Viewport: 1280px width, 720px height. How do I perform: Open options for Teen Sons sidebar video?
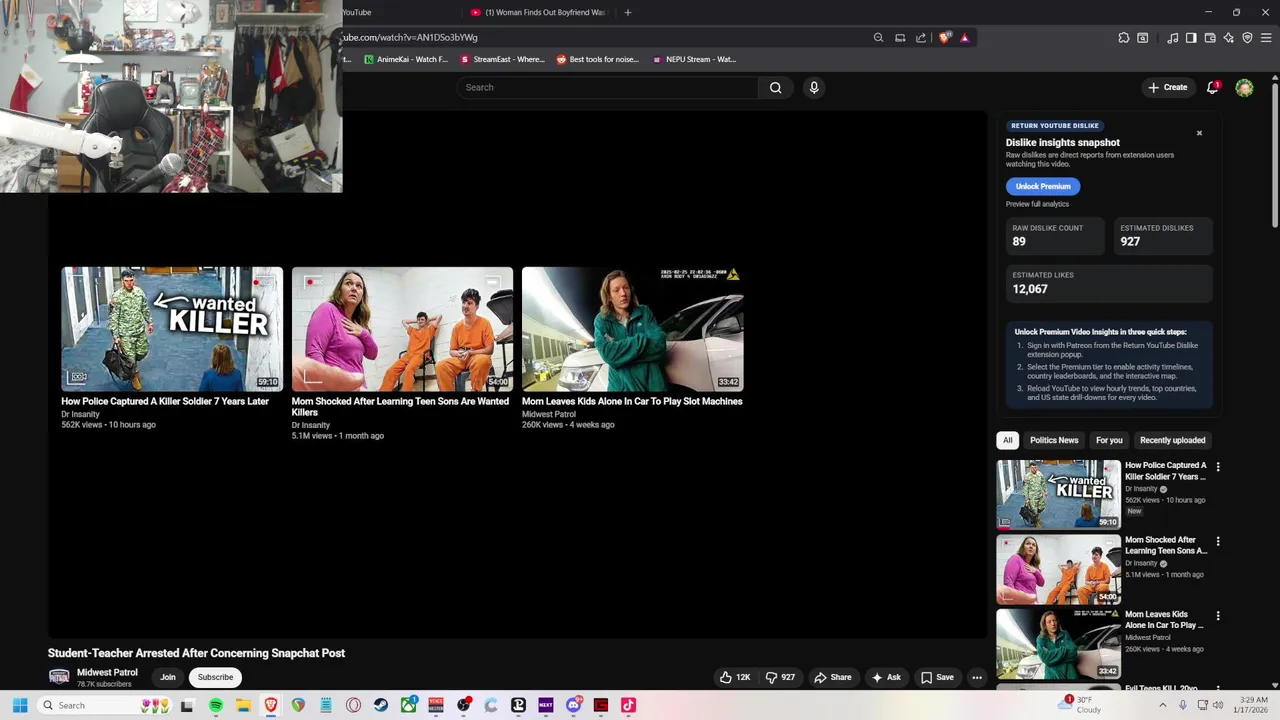click(1218, 541)
